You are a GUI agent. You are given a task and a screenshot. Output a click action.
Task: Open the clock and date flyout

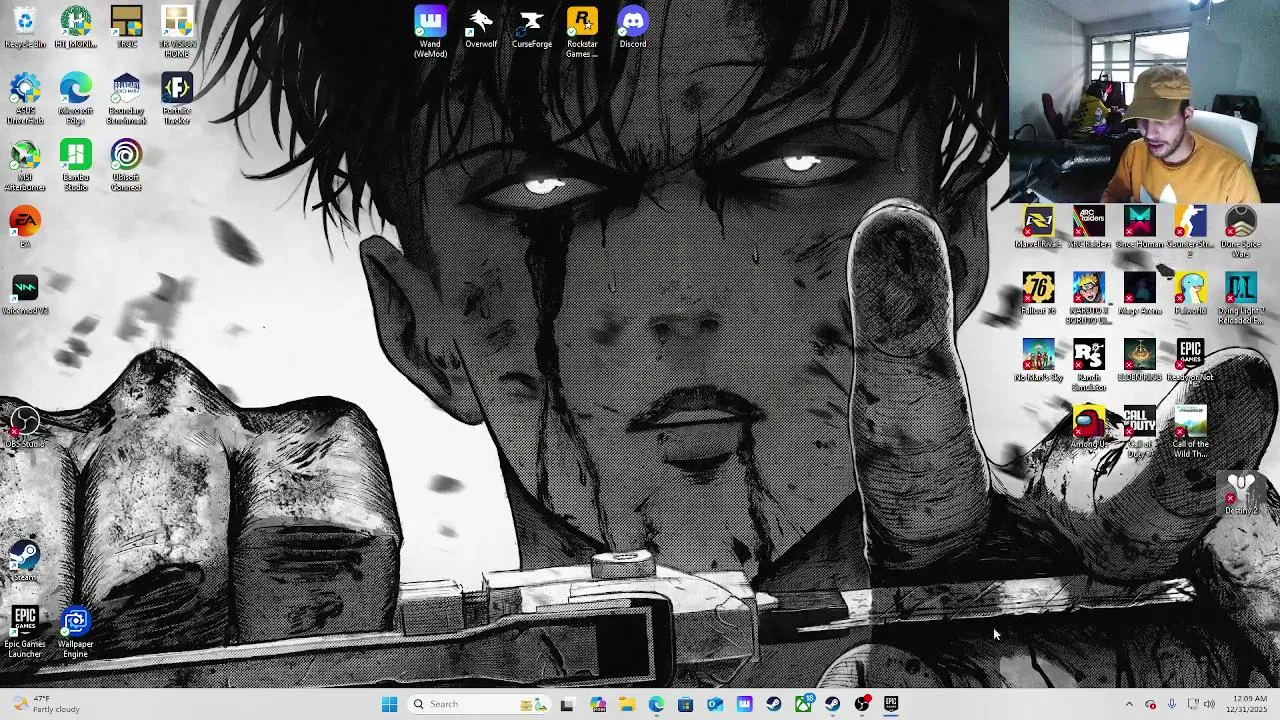(1248, 704)
